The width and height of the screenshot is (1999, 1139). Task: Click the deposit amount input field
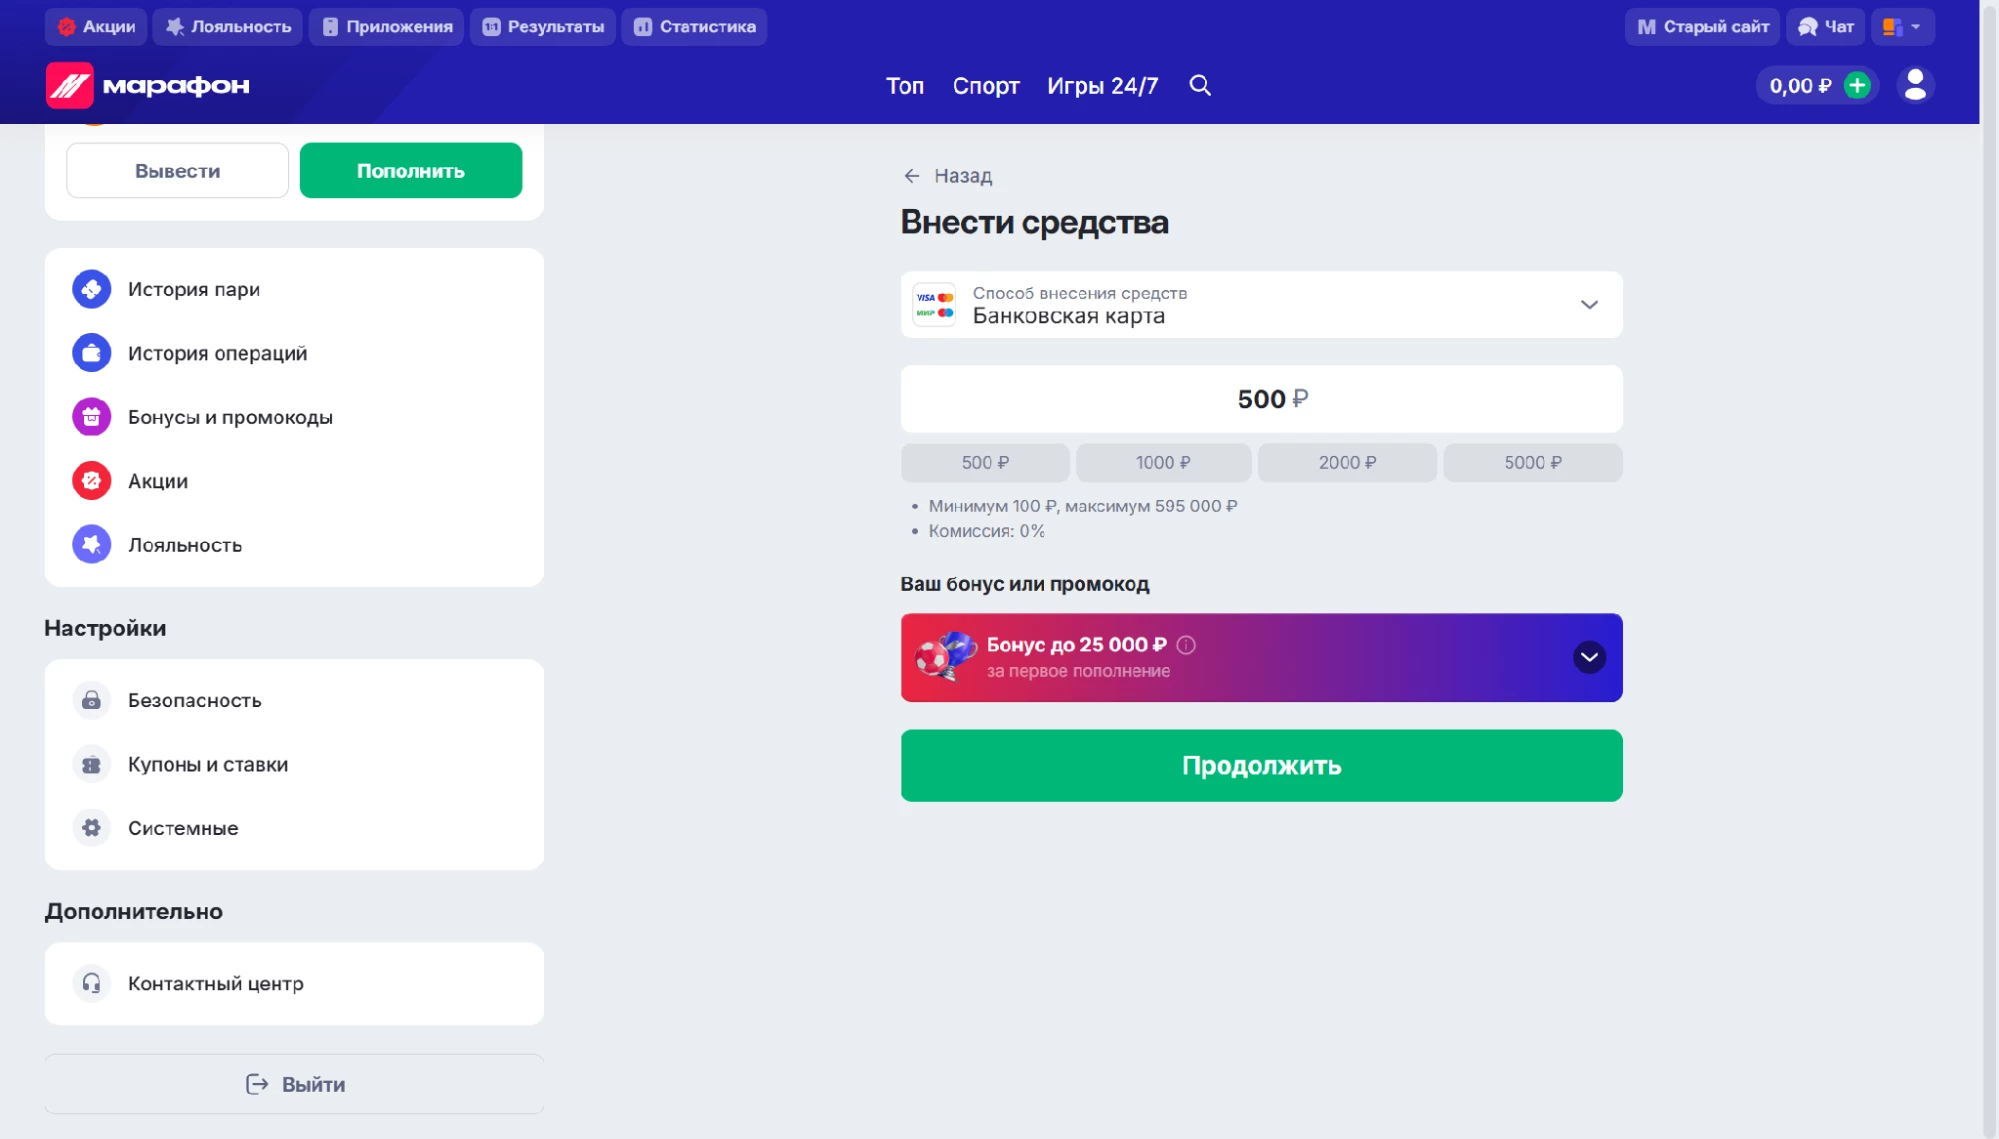[x=1261, y=399]
